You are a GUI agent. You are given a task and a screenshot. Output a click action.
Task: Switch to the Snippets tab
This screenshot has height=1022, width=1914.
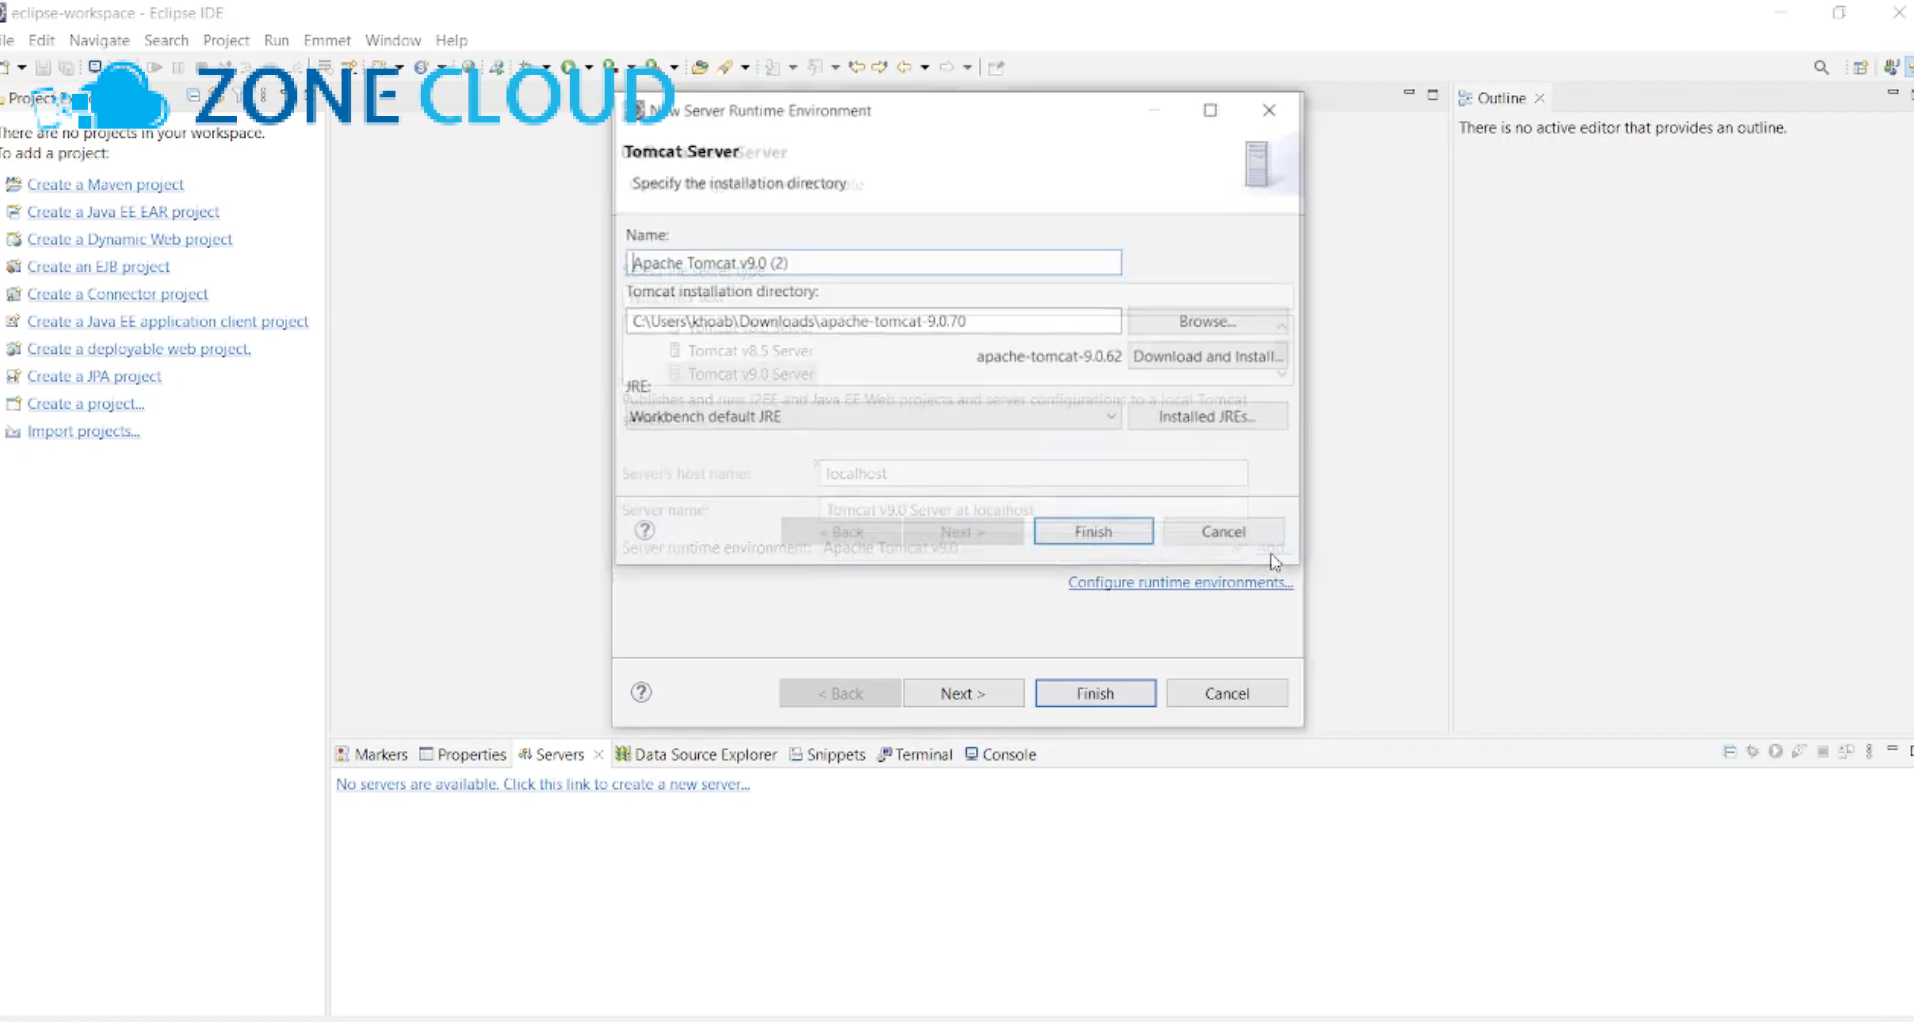pyautogui.click(x=827, y=754)
